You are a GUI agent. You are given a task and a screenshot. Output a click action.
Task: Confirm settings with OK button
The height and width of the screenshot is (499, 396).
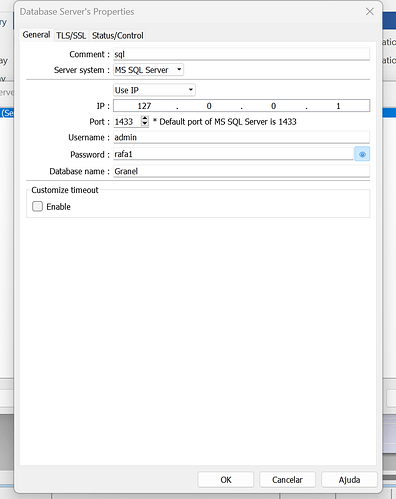(x=226, y=480)
